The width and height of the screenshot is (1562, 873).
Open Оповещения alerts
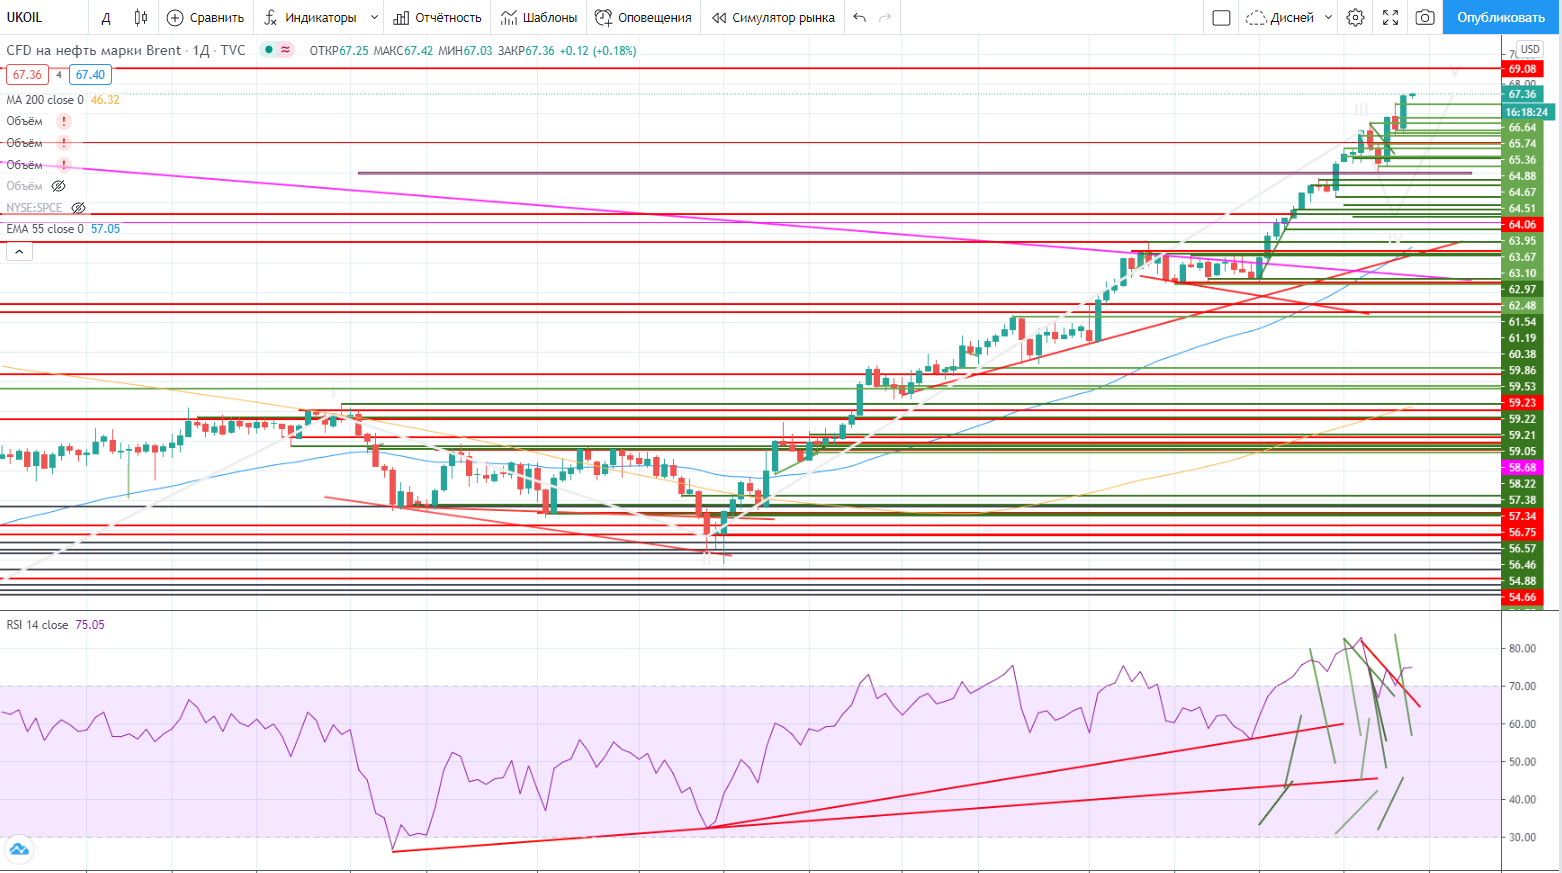click(643, 17)
